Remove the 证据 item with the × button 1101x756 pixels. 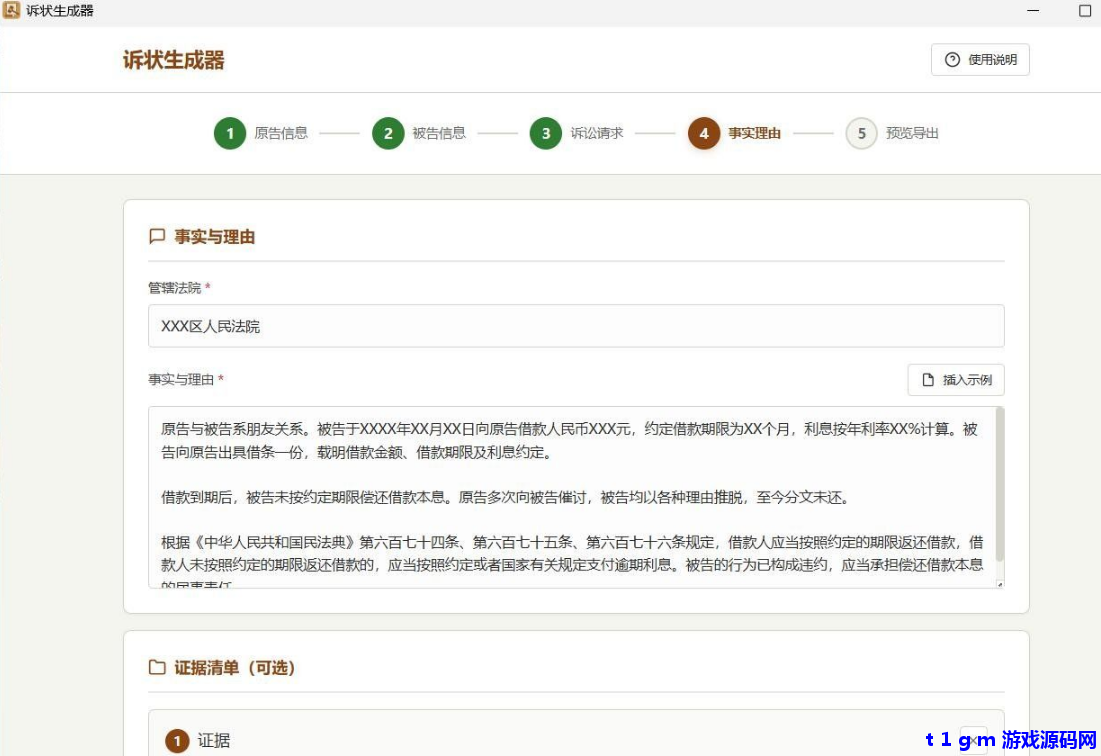coord(974,740)
